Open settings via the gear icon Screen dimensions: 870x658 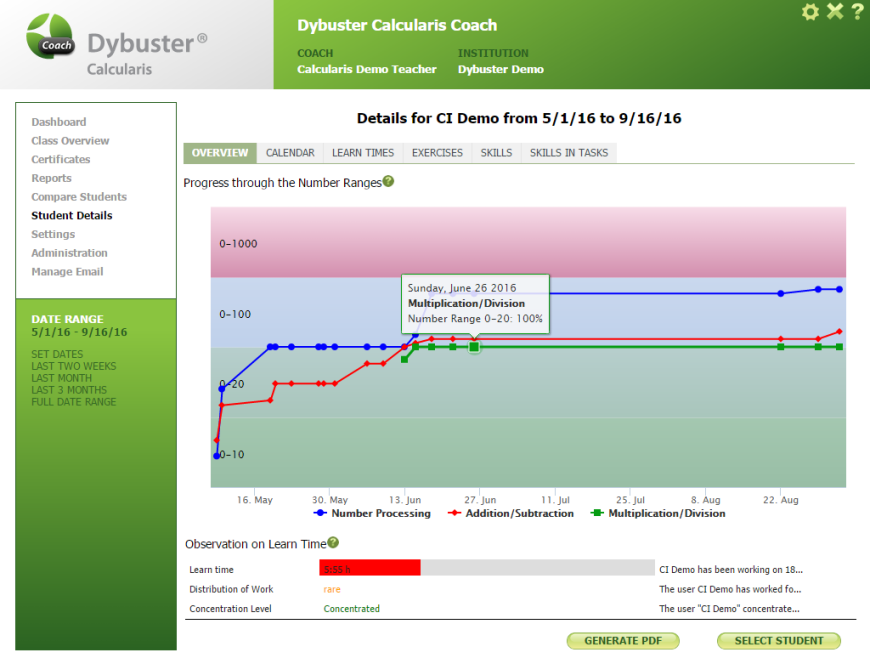pyautogui.click(x=810, y=12)
